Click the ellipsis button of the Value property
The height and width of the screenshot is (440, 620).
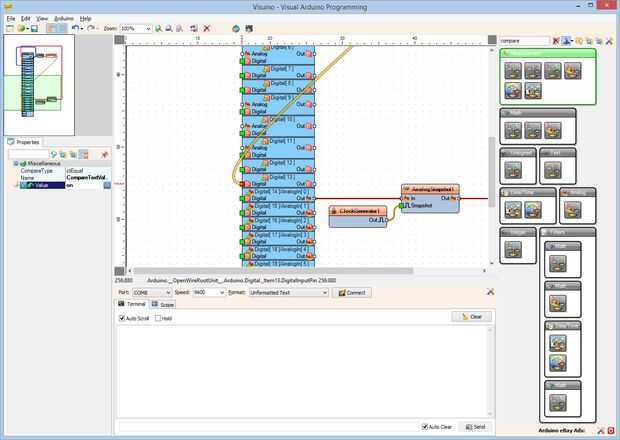tap(107, 185)
